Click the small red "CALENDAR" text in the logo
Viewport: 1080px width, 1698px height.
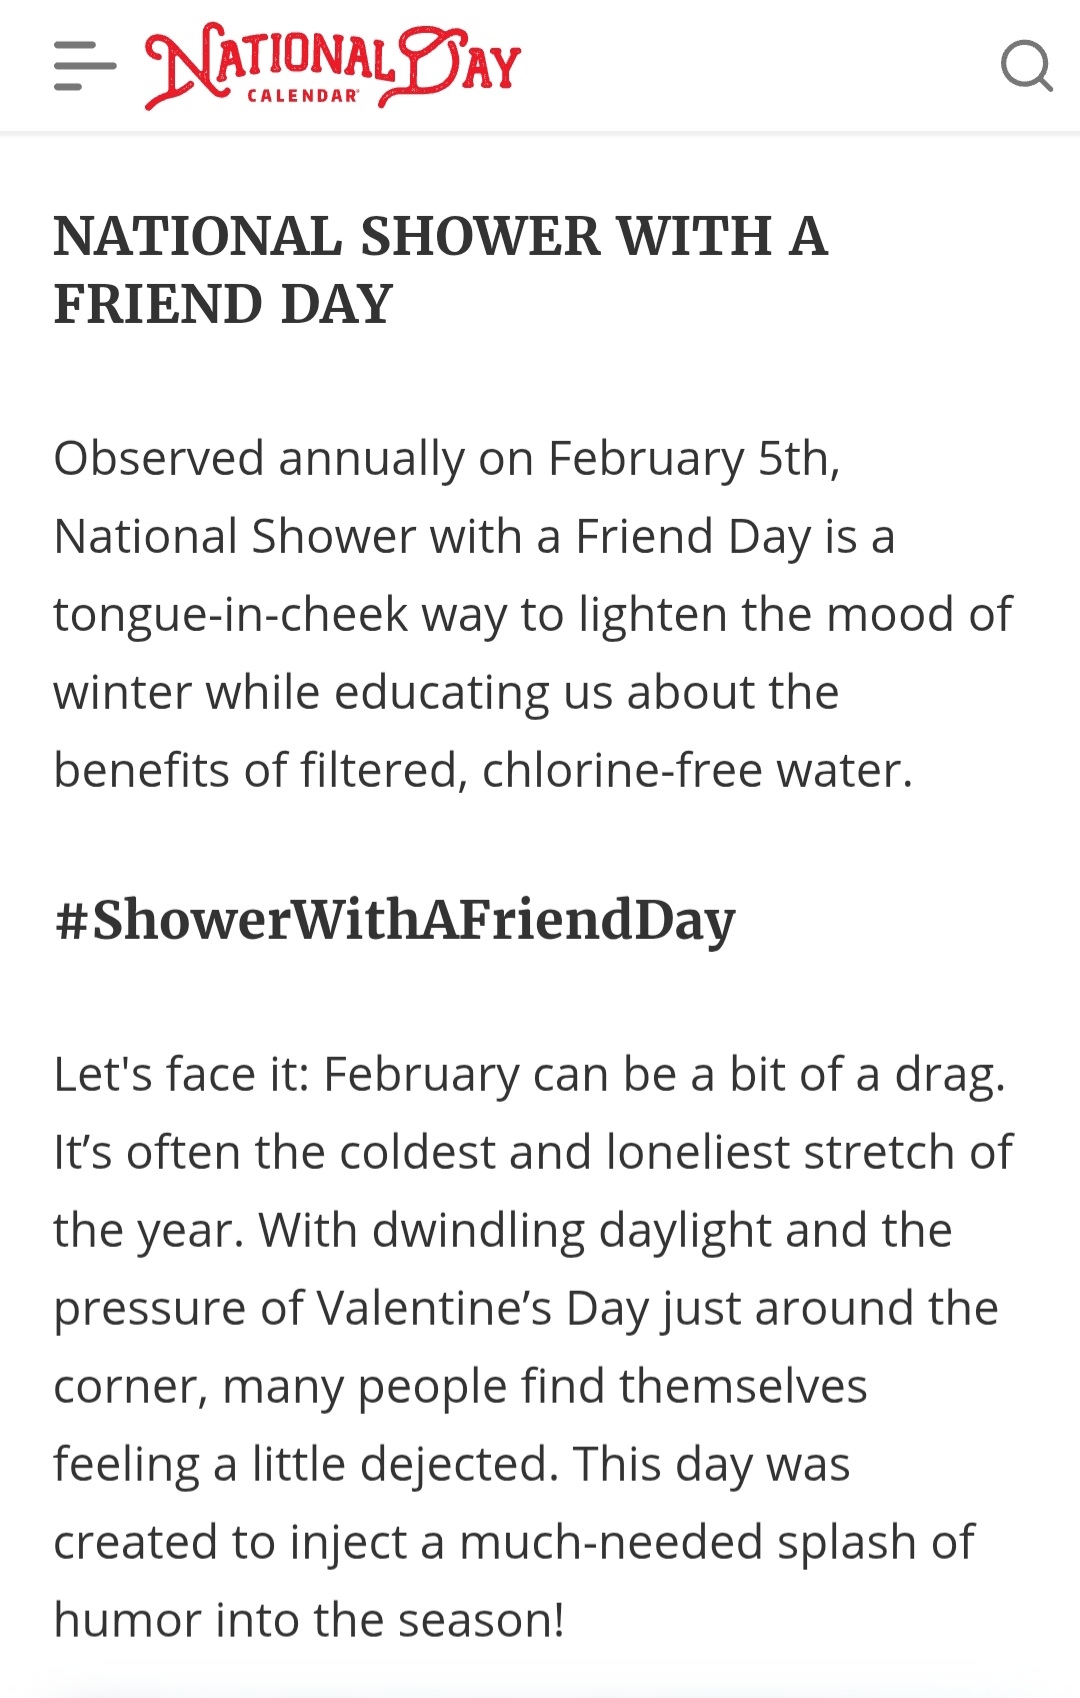(302, 96)
